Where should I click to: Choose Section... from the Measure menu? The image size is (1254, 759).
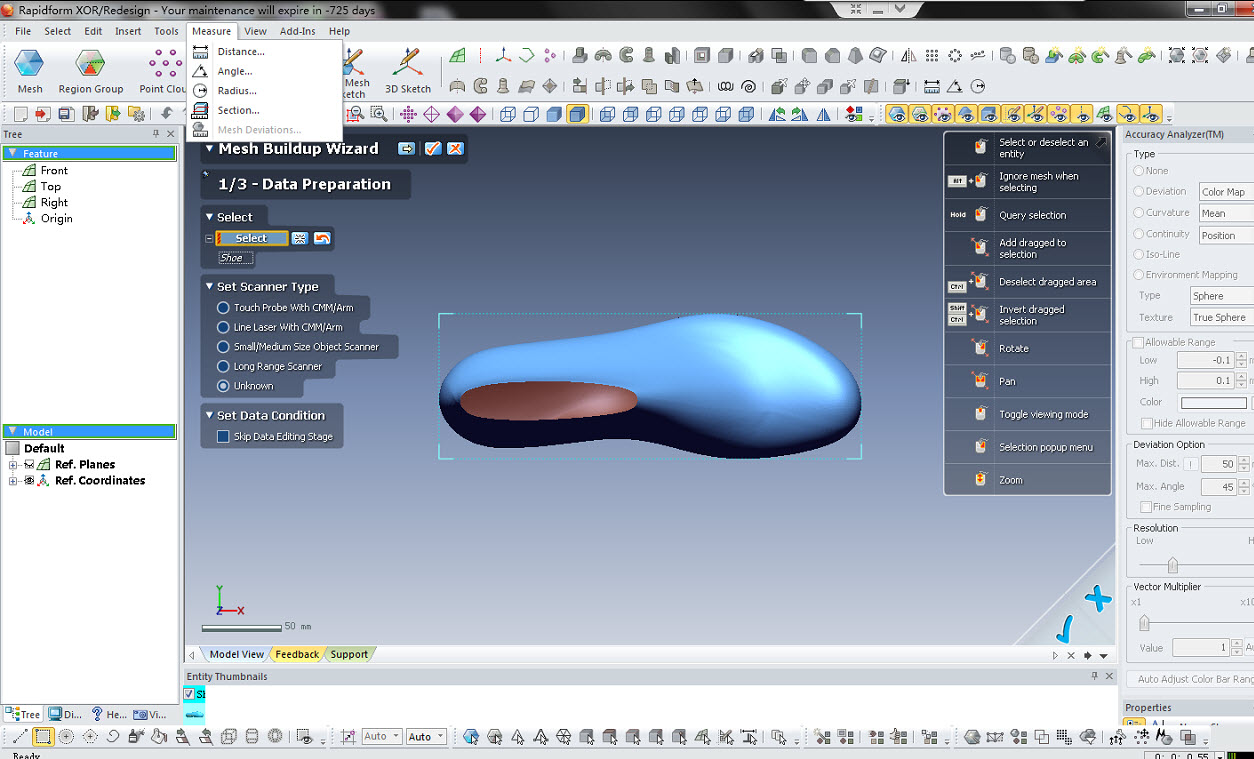[x=238, y=110]
